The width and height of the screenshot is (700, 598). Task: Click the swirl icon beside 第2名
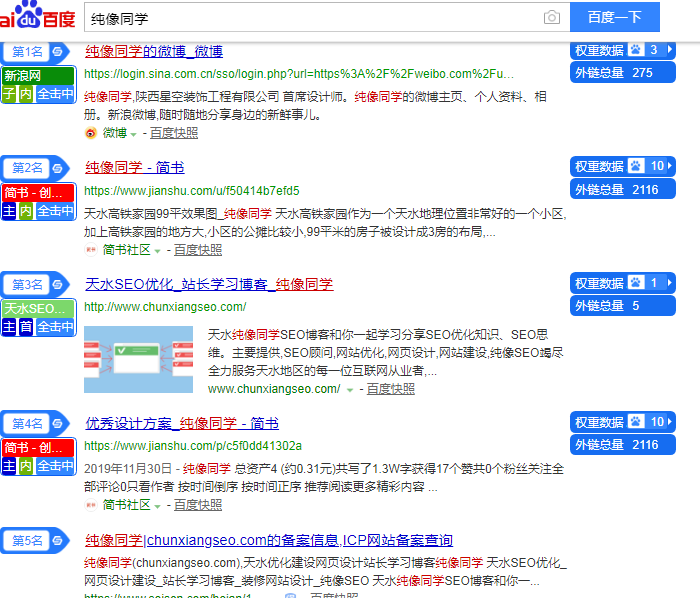[58, 168]
